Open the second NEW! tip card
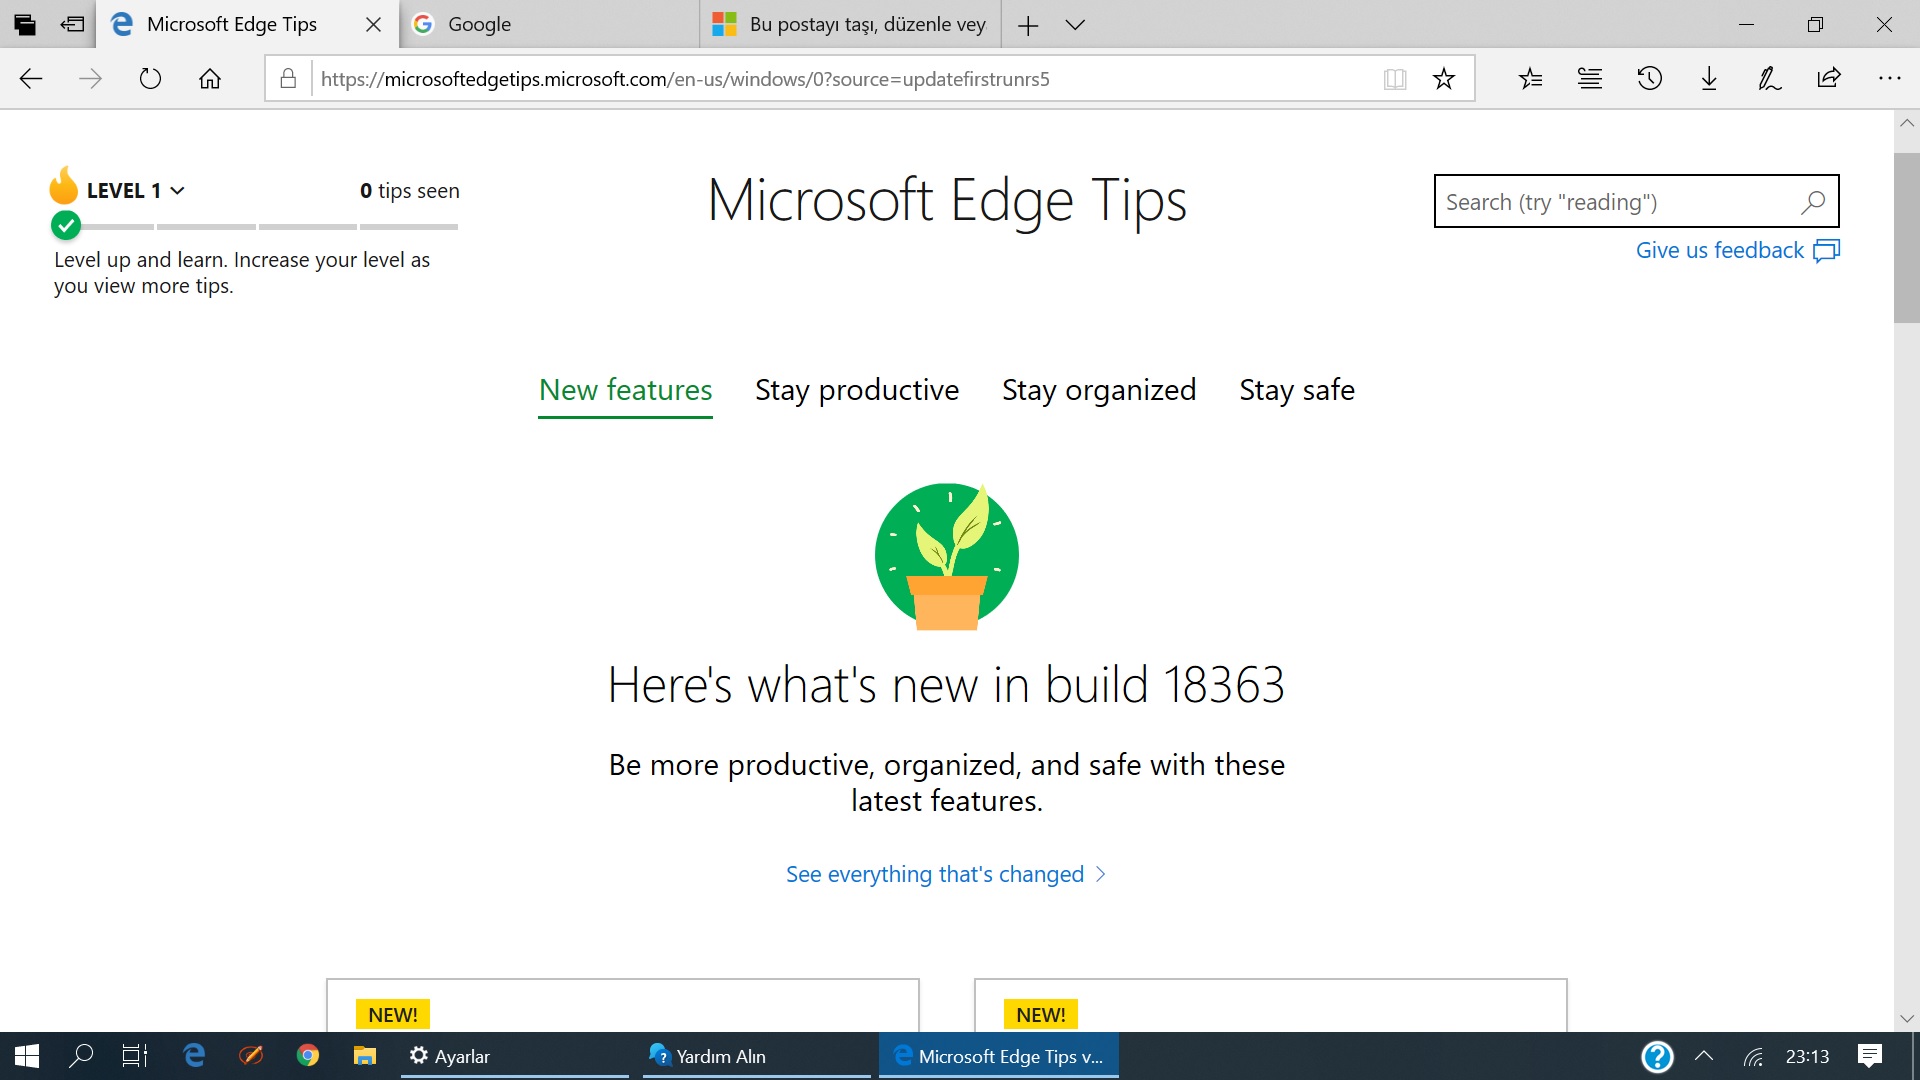Image resolution: width=1920 pixels, height=1080 pixels. coord(1270,1005)
